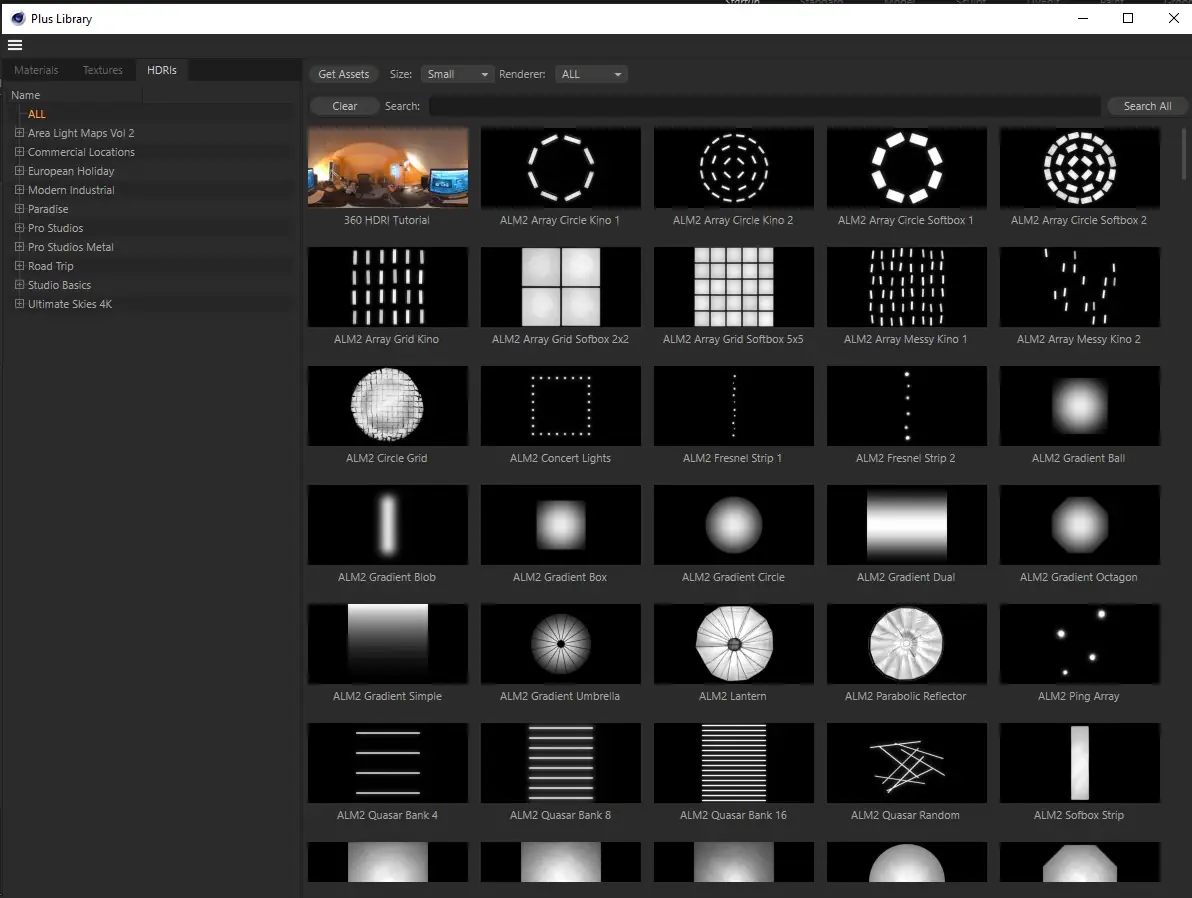Select ALM2 Gradient Circle thumbnail
The image size is (1192, 898).
click(734, 525)
